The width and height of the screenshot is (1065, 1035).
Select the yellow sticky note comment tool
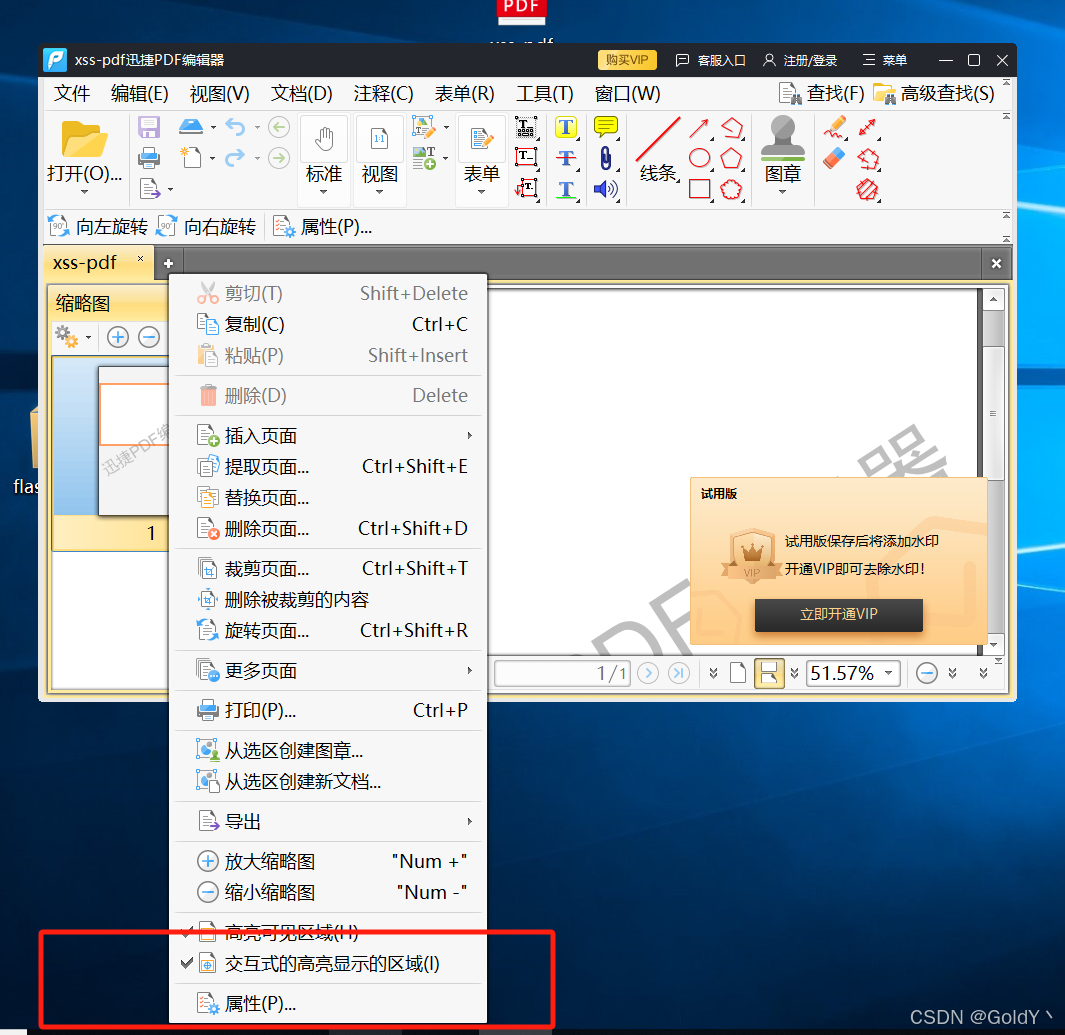click(x=605, y=127)
